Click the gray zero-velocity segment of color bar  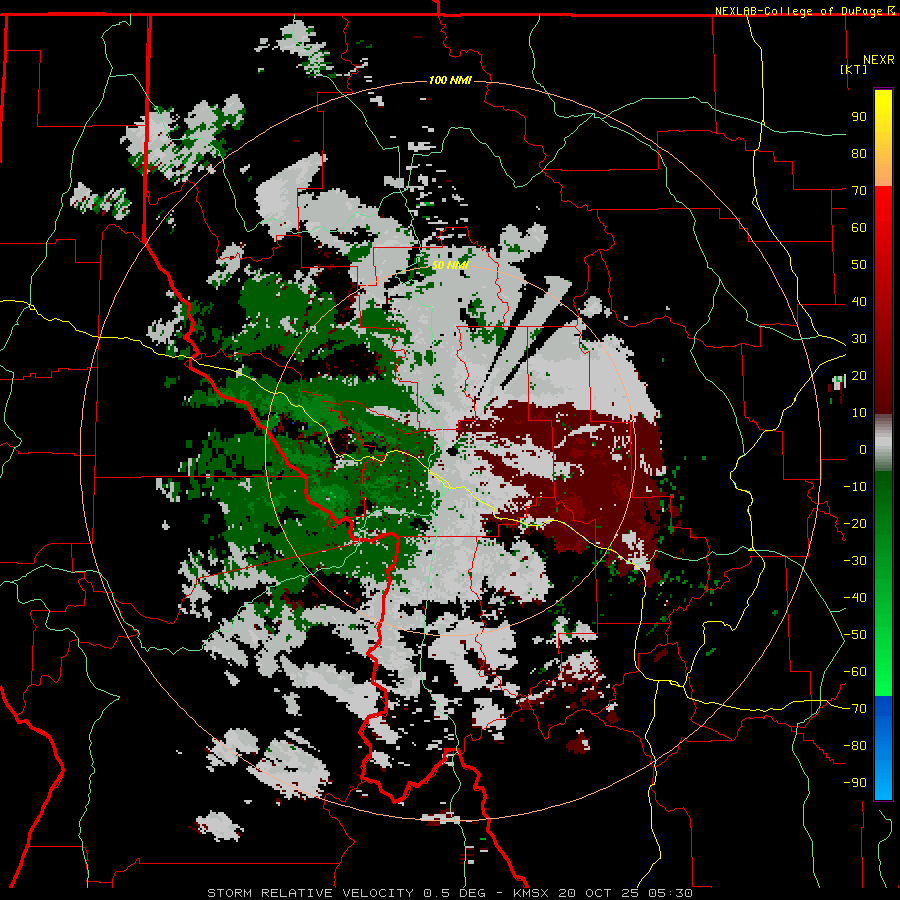[883, 443]
